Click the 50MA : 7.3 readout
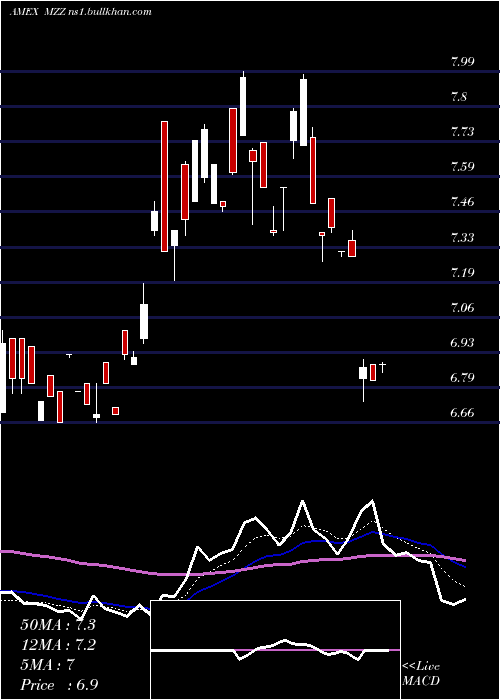Screen dimensions: 500x700 tap(58, 625)
